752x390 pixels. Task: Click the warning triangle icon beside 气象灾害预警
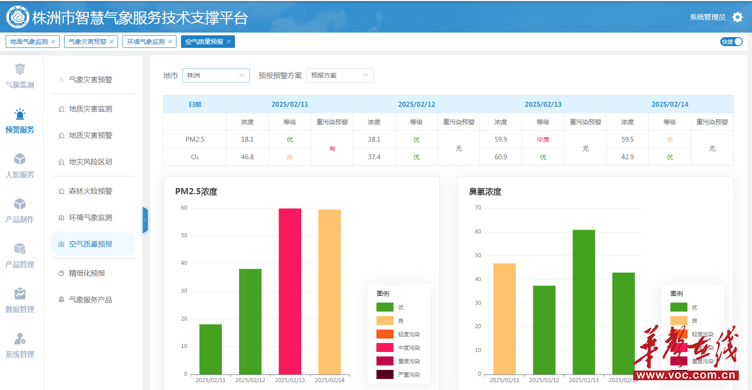[x=61, y=80]
